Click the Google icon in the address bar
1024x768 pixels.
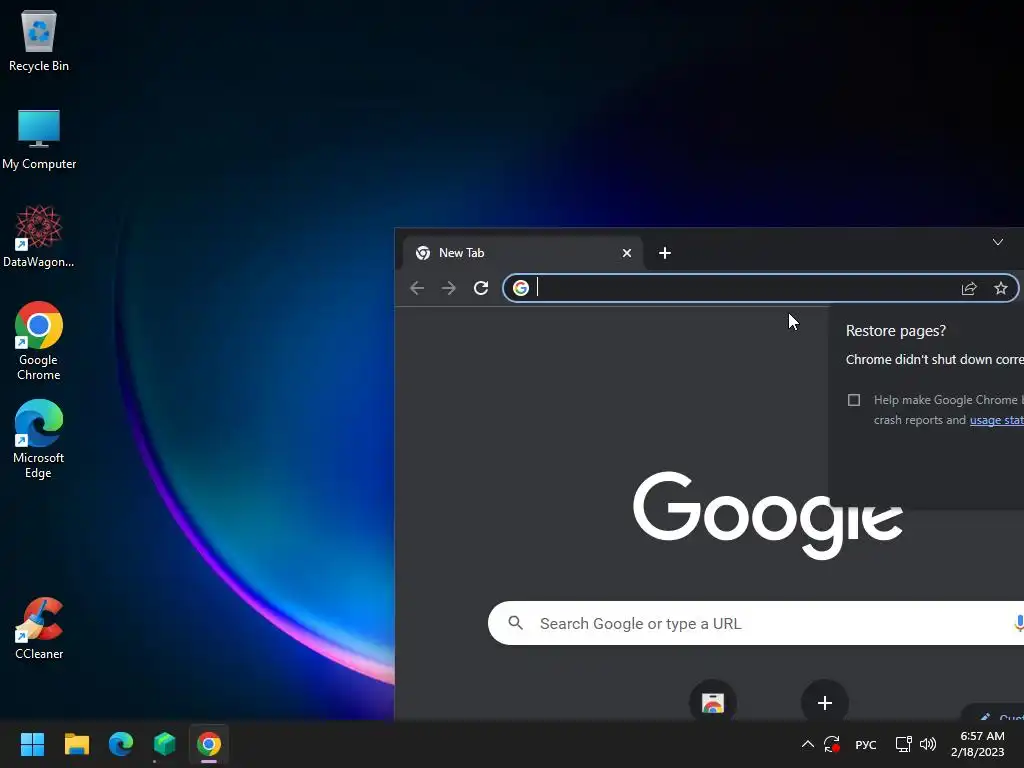(520, 288)
